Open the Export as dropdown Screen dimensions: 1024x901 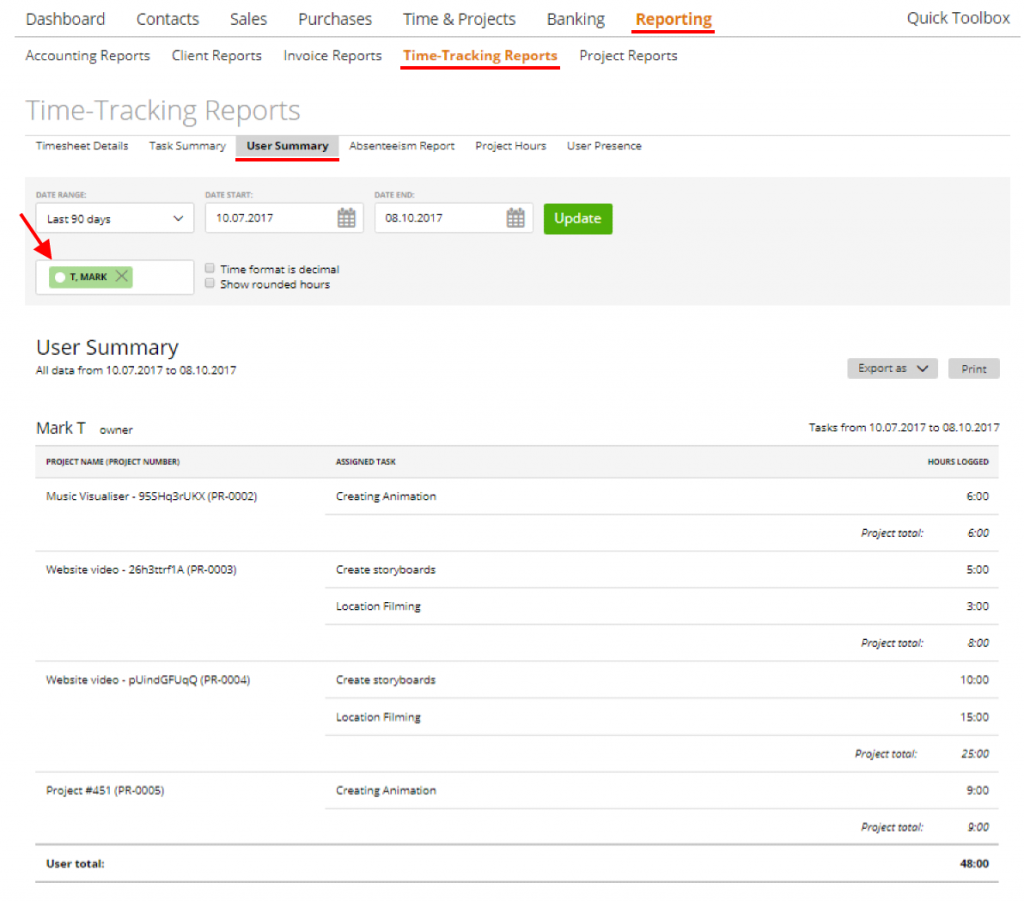[x=892, y=368]
